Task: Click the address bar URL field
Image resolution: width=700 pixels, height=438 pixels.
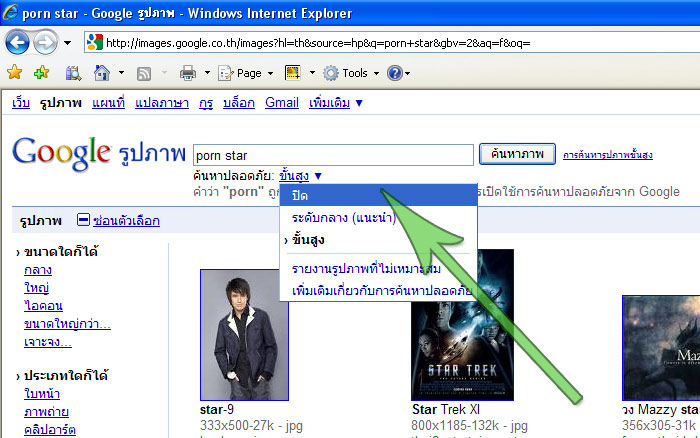Action: 392,43
